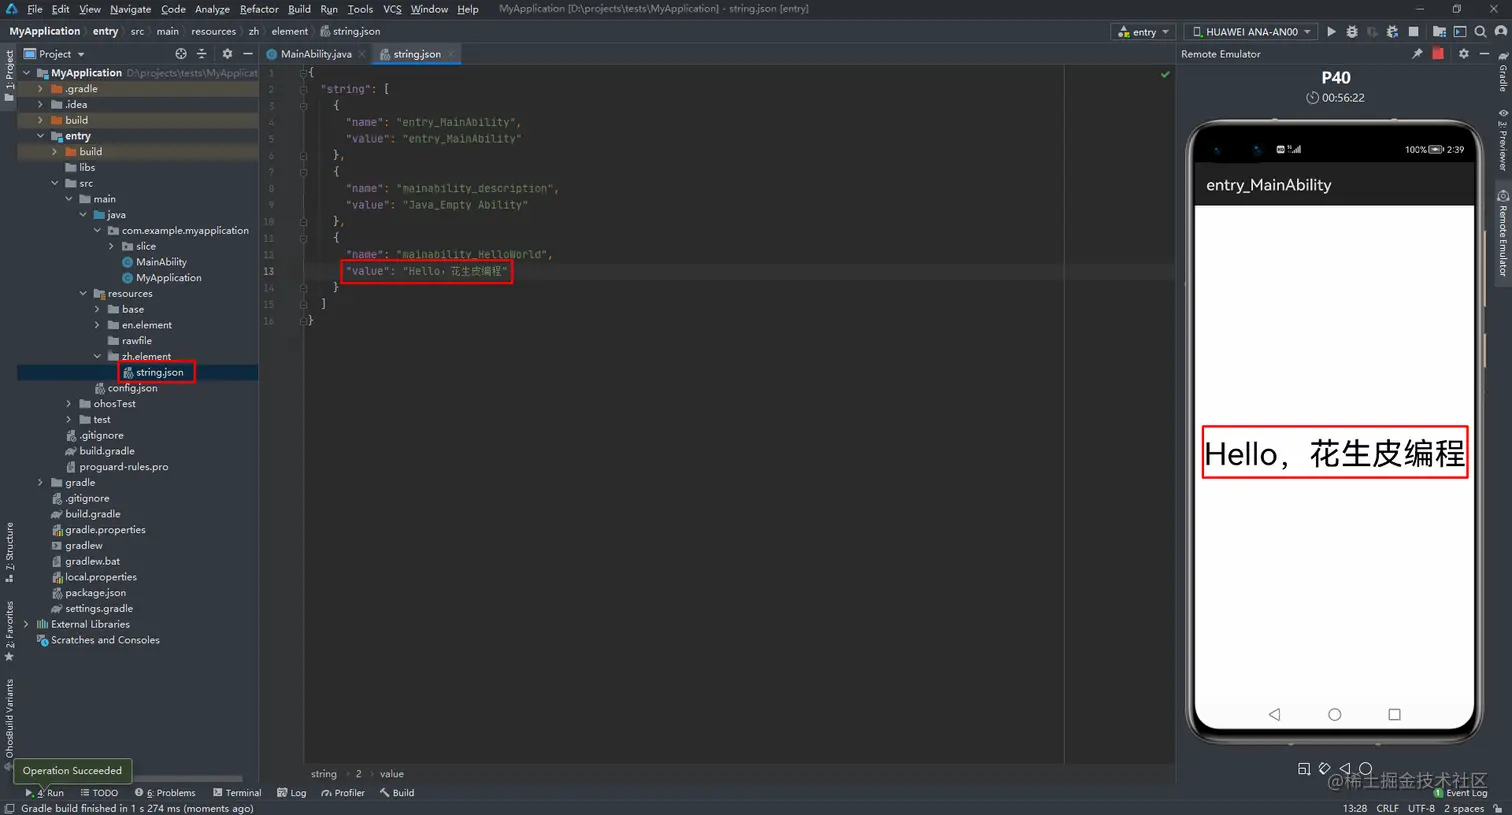The width and height of the screenshot is (1512, 815).
Task: Open the Build menu
Action: point(299,9)
